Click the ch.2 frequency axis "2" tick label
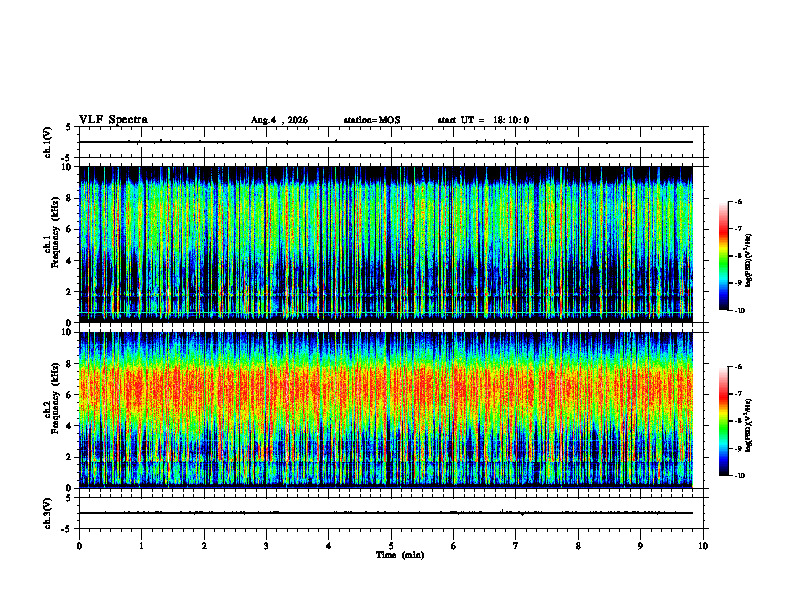 (x=69, y=457)
